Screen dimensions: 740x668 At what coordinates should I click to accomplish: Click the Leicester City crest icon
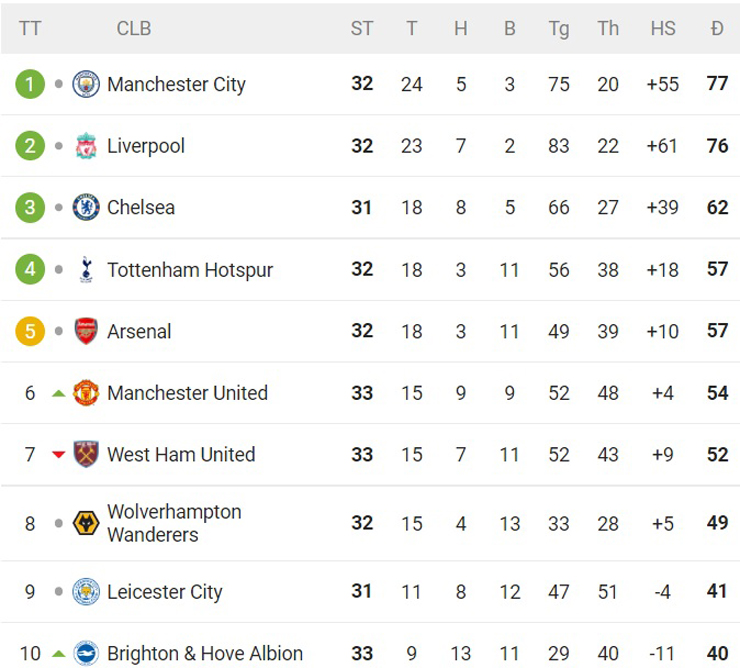pyautogui.click(x=87, y=592)
